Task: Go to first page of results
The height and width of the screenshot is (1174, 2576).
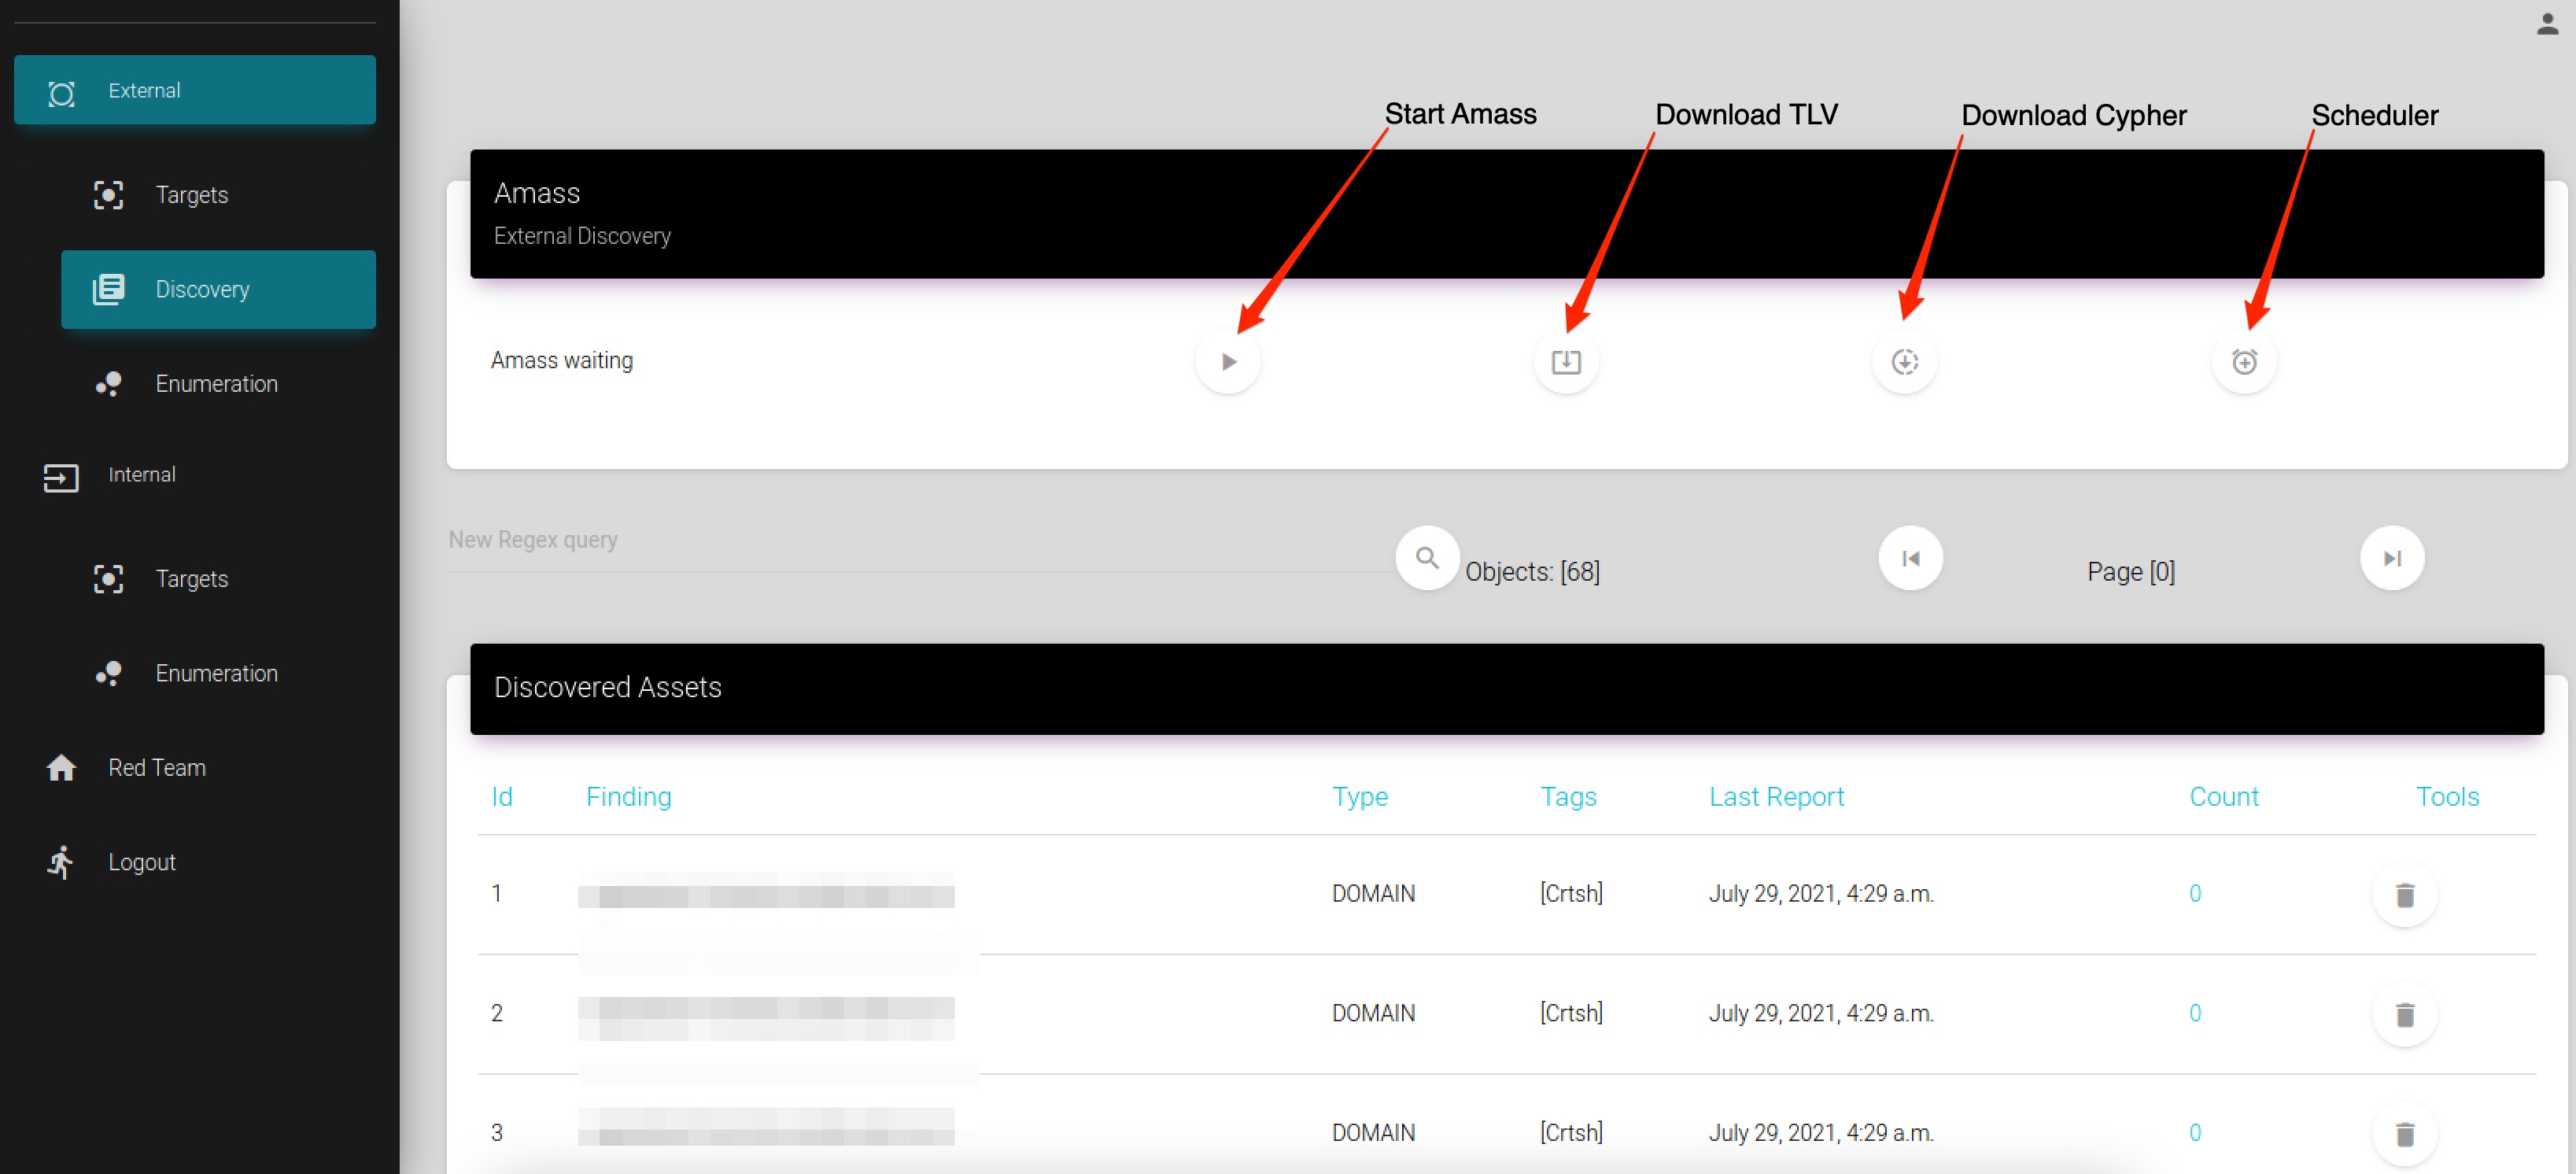Action: coord(1910,557)
